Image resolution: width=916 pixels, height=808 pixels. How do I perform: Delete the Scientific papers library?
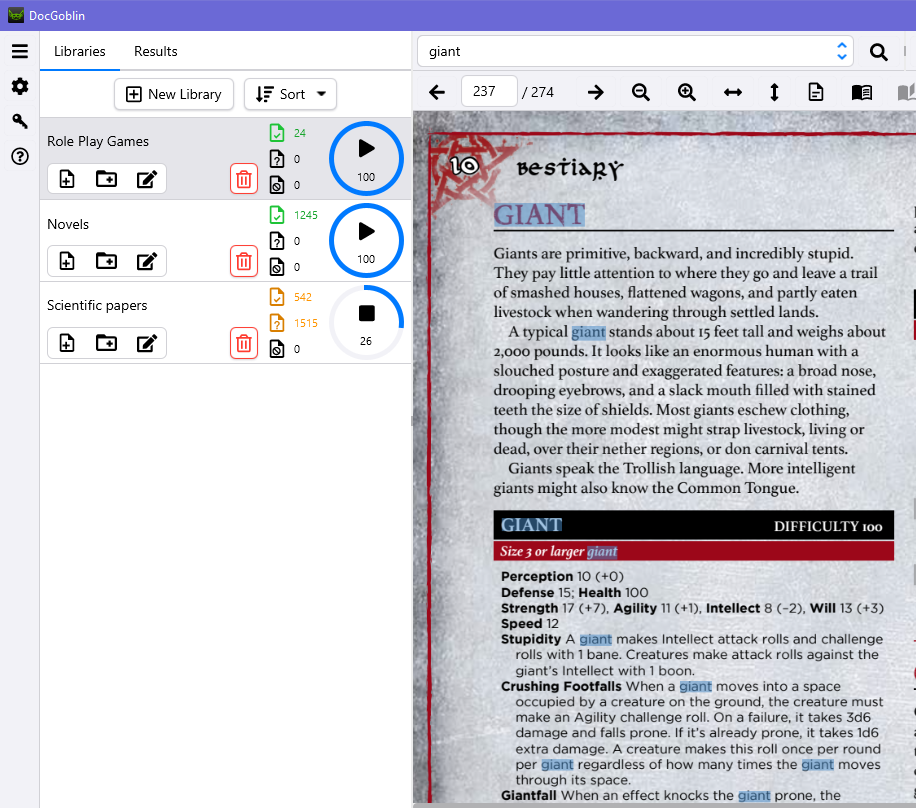pos(244,343)
